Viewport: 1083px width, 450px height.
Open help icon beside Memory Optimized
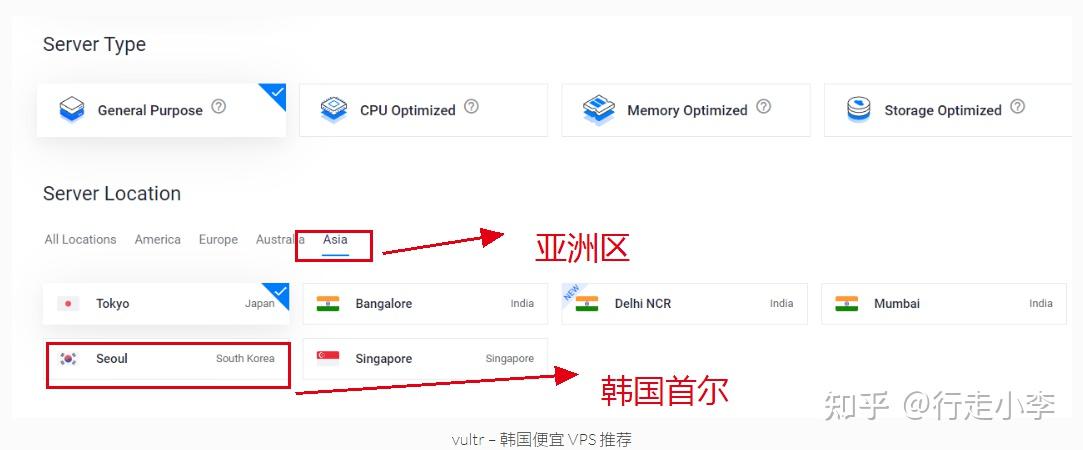coord(763,107)
